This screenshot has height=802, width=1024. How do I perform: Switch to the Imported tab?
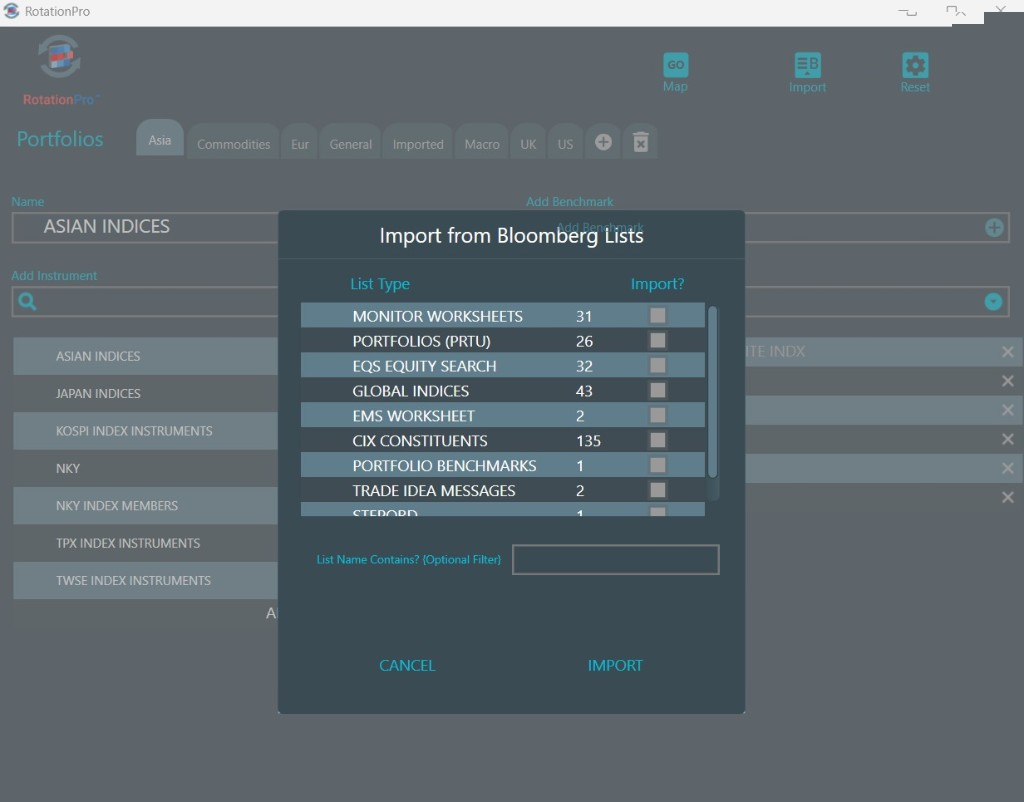tap(418, 143)
